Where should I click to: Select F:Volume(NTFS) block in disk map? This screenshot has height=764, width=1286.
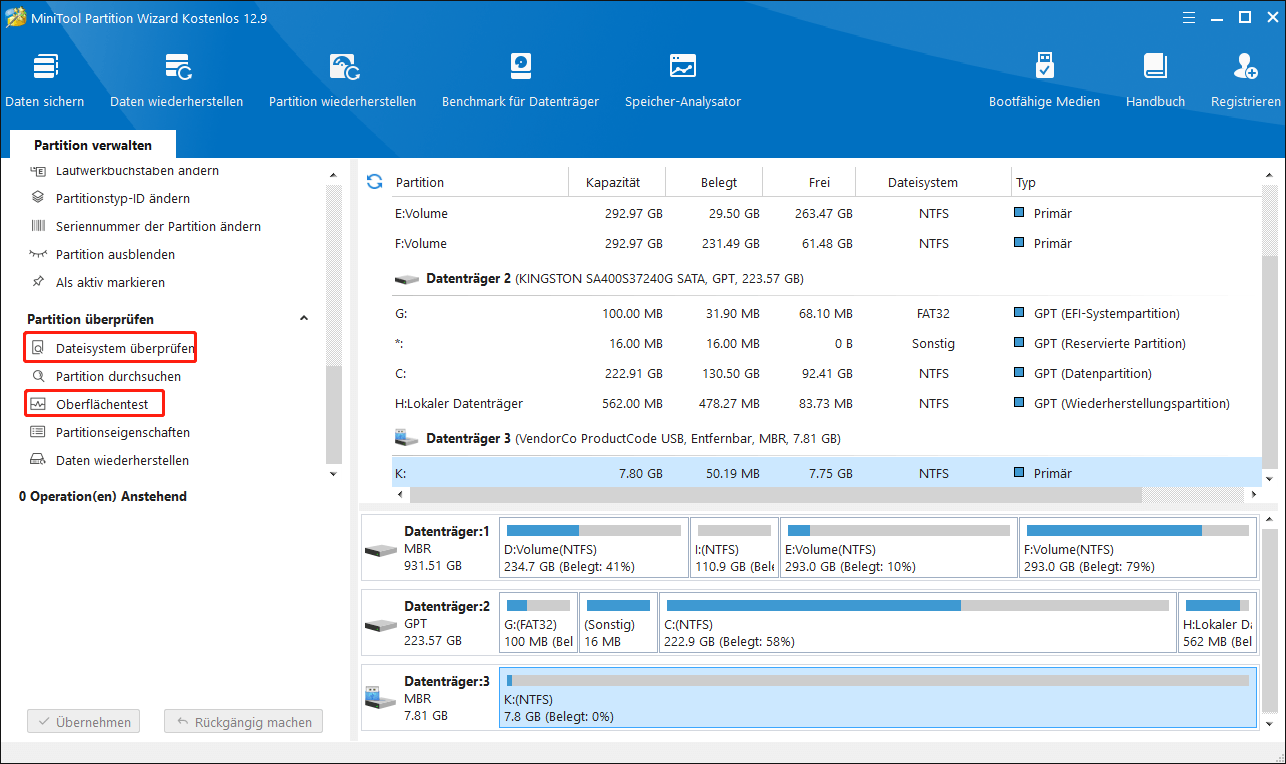click(x=1137, y=548)
